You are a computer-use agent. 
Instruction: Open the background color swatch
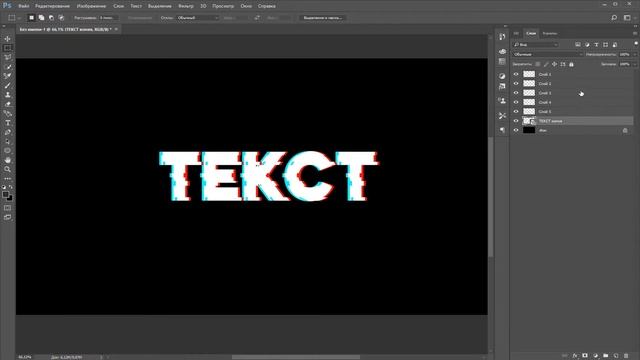click(10, 198)
